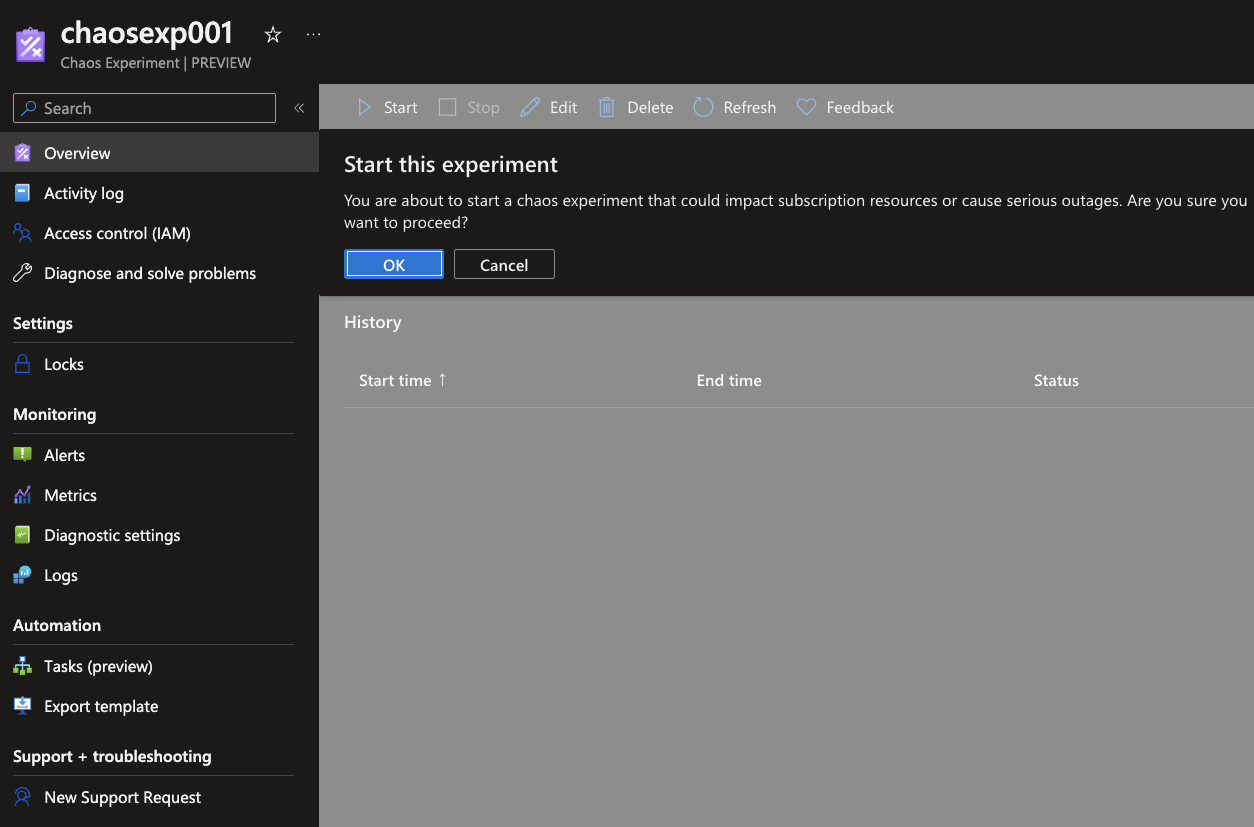The image size is (1254, 827).
Task: Click the Activity log notebook icon
Action: (22, 193)
